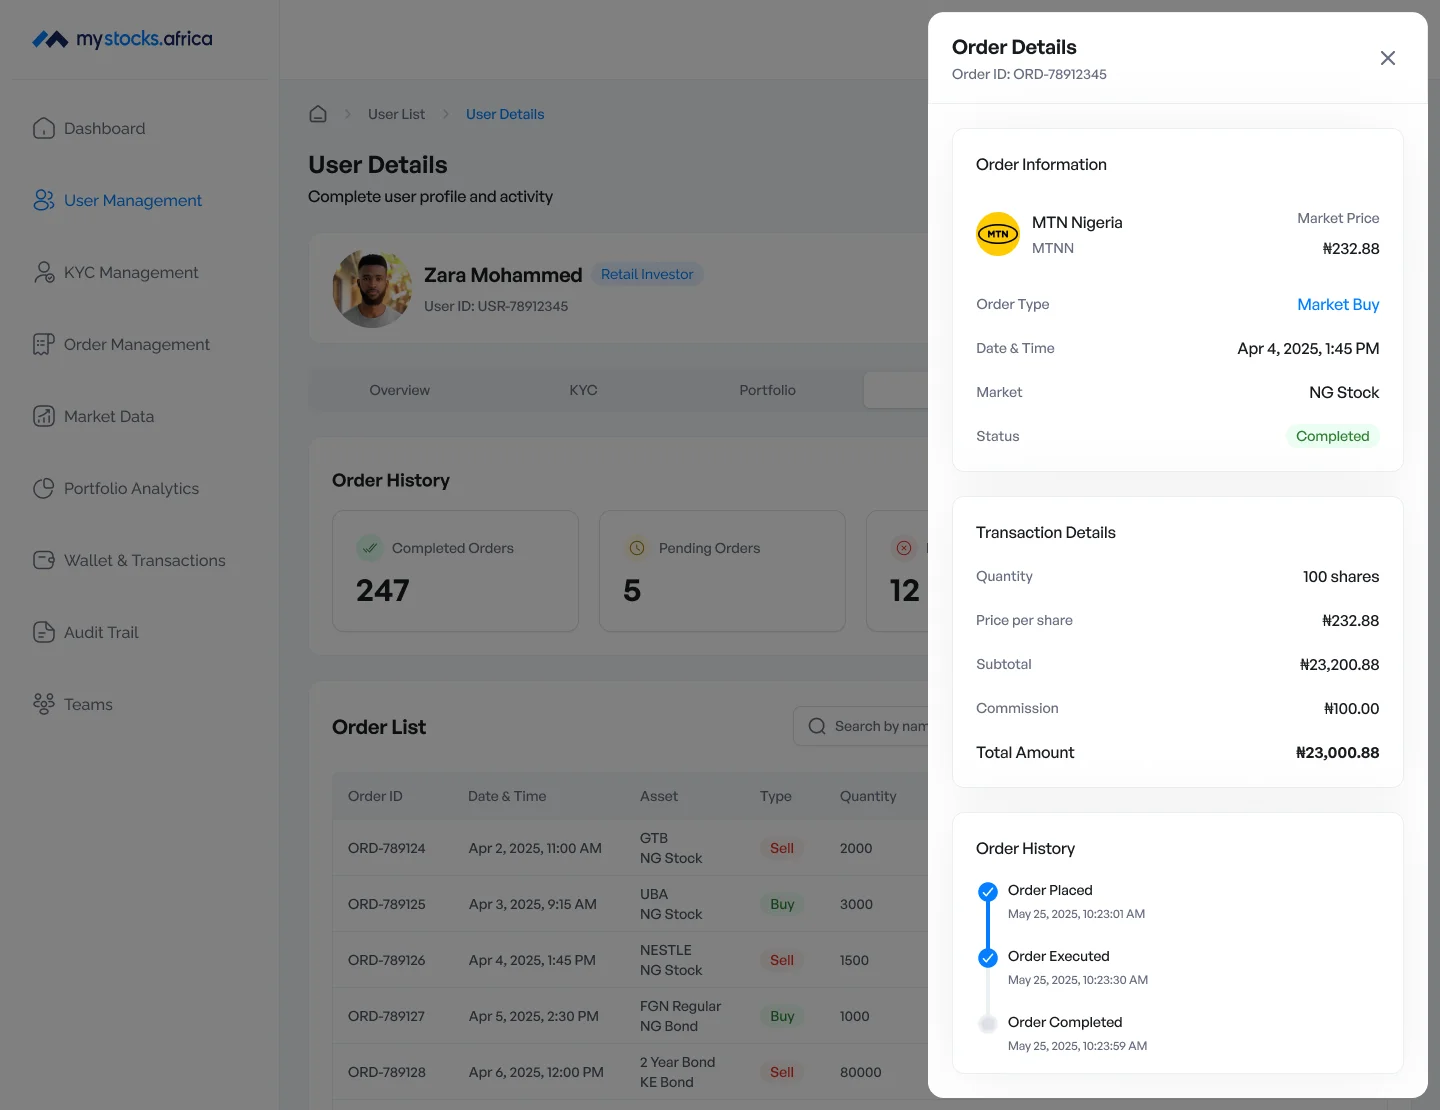Click the cancelled orders red icon

click(x=904, y=548)
